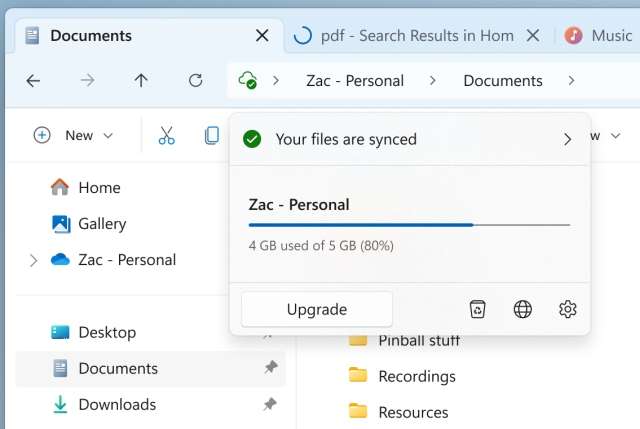Viewport: 640px width, 429px height.
Task: Click the Refresh button
Action: 196,80
